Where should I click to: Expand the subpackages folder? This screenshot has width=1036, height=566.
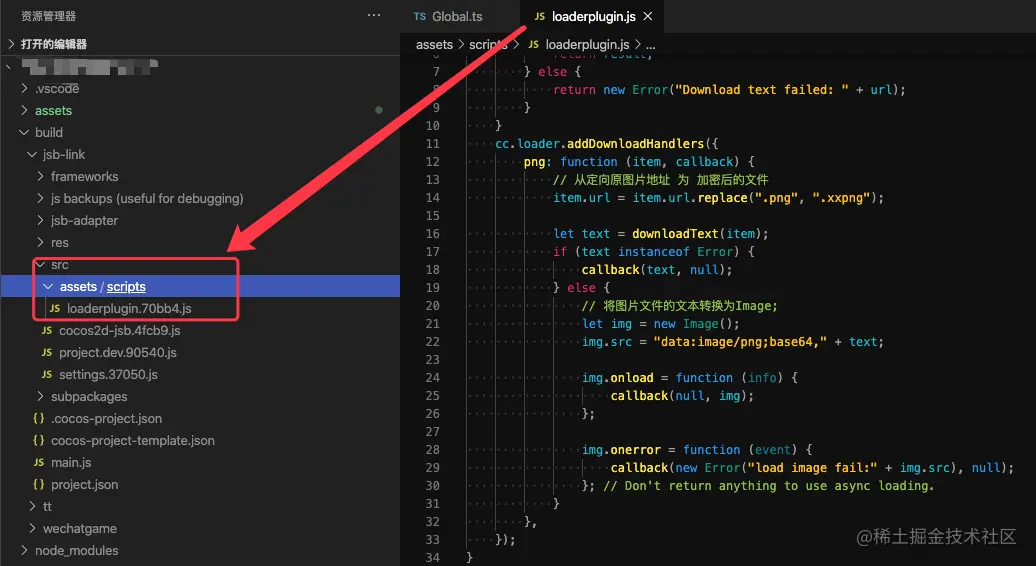[40, 396]
